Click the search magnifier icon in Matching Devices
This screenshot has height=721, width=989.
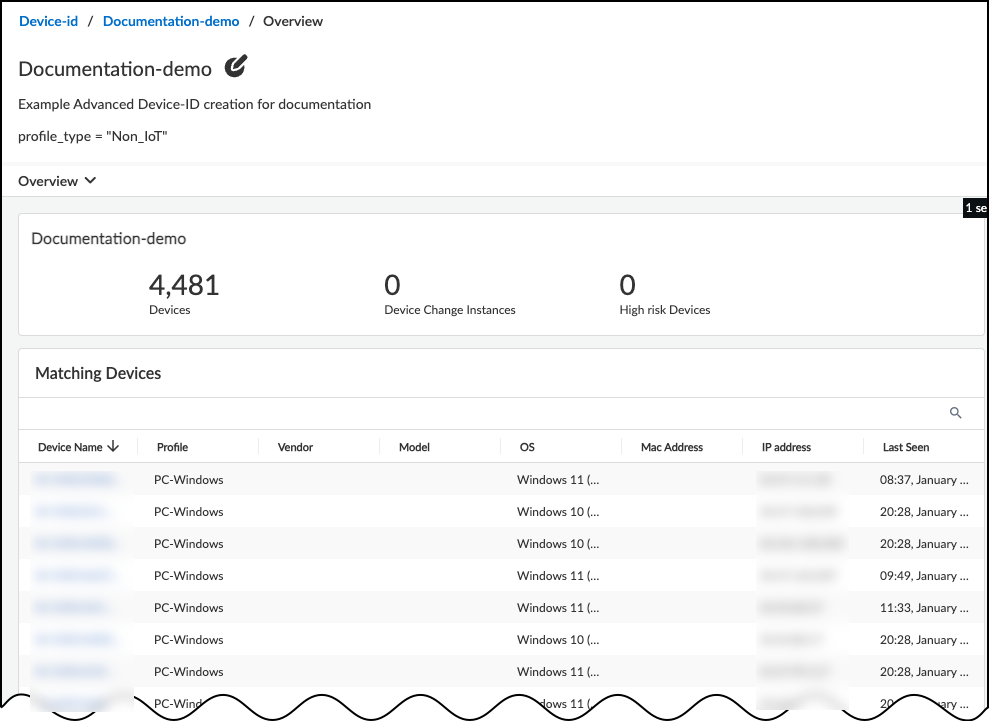[955, 413]
